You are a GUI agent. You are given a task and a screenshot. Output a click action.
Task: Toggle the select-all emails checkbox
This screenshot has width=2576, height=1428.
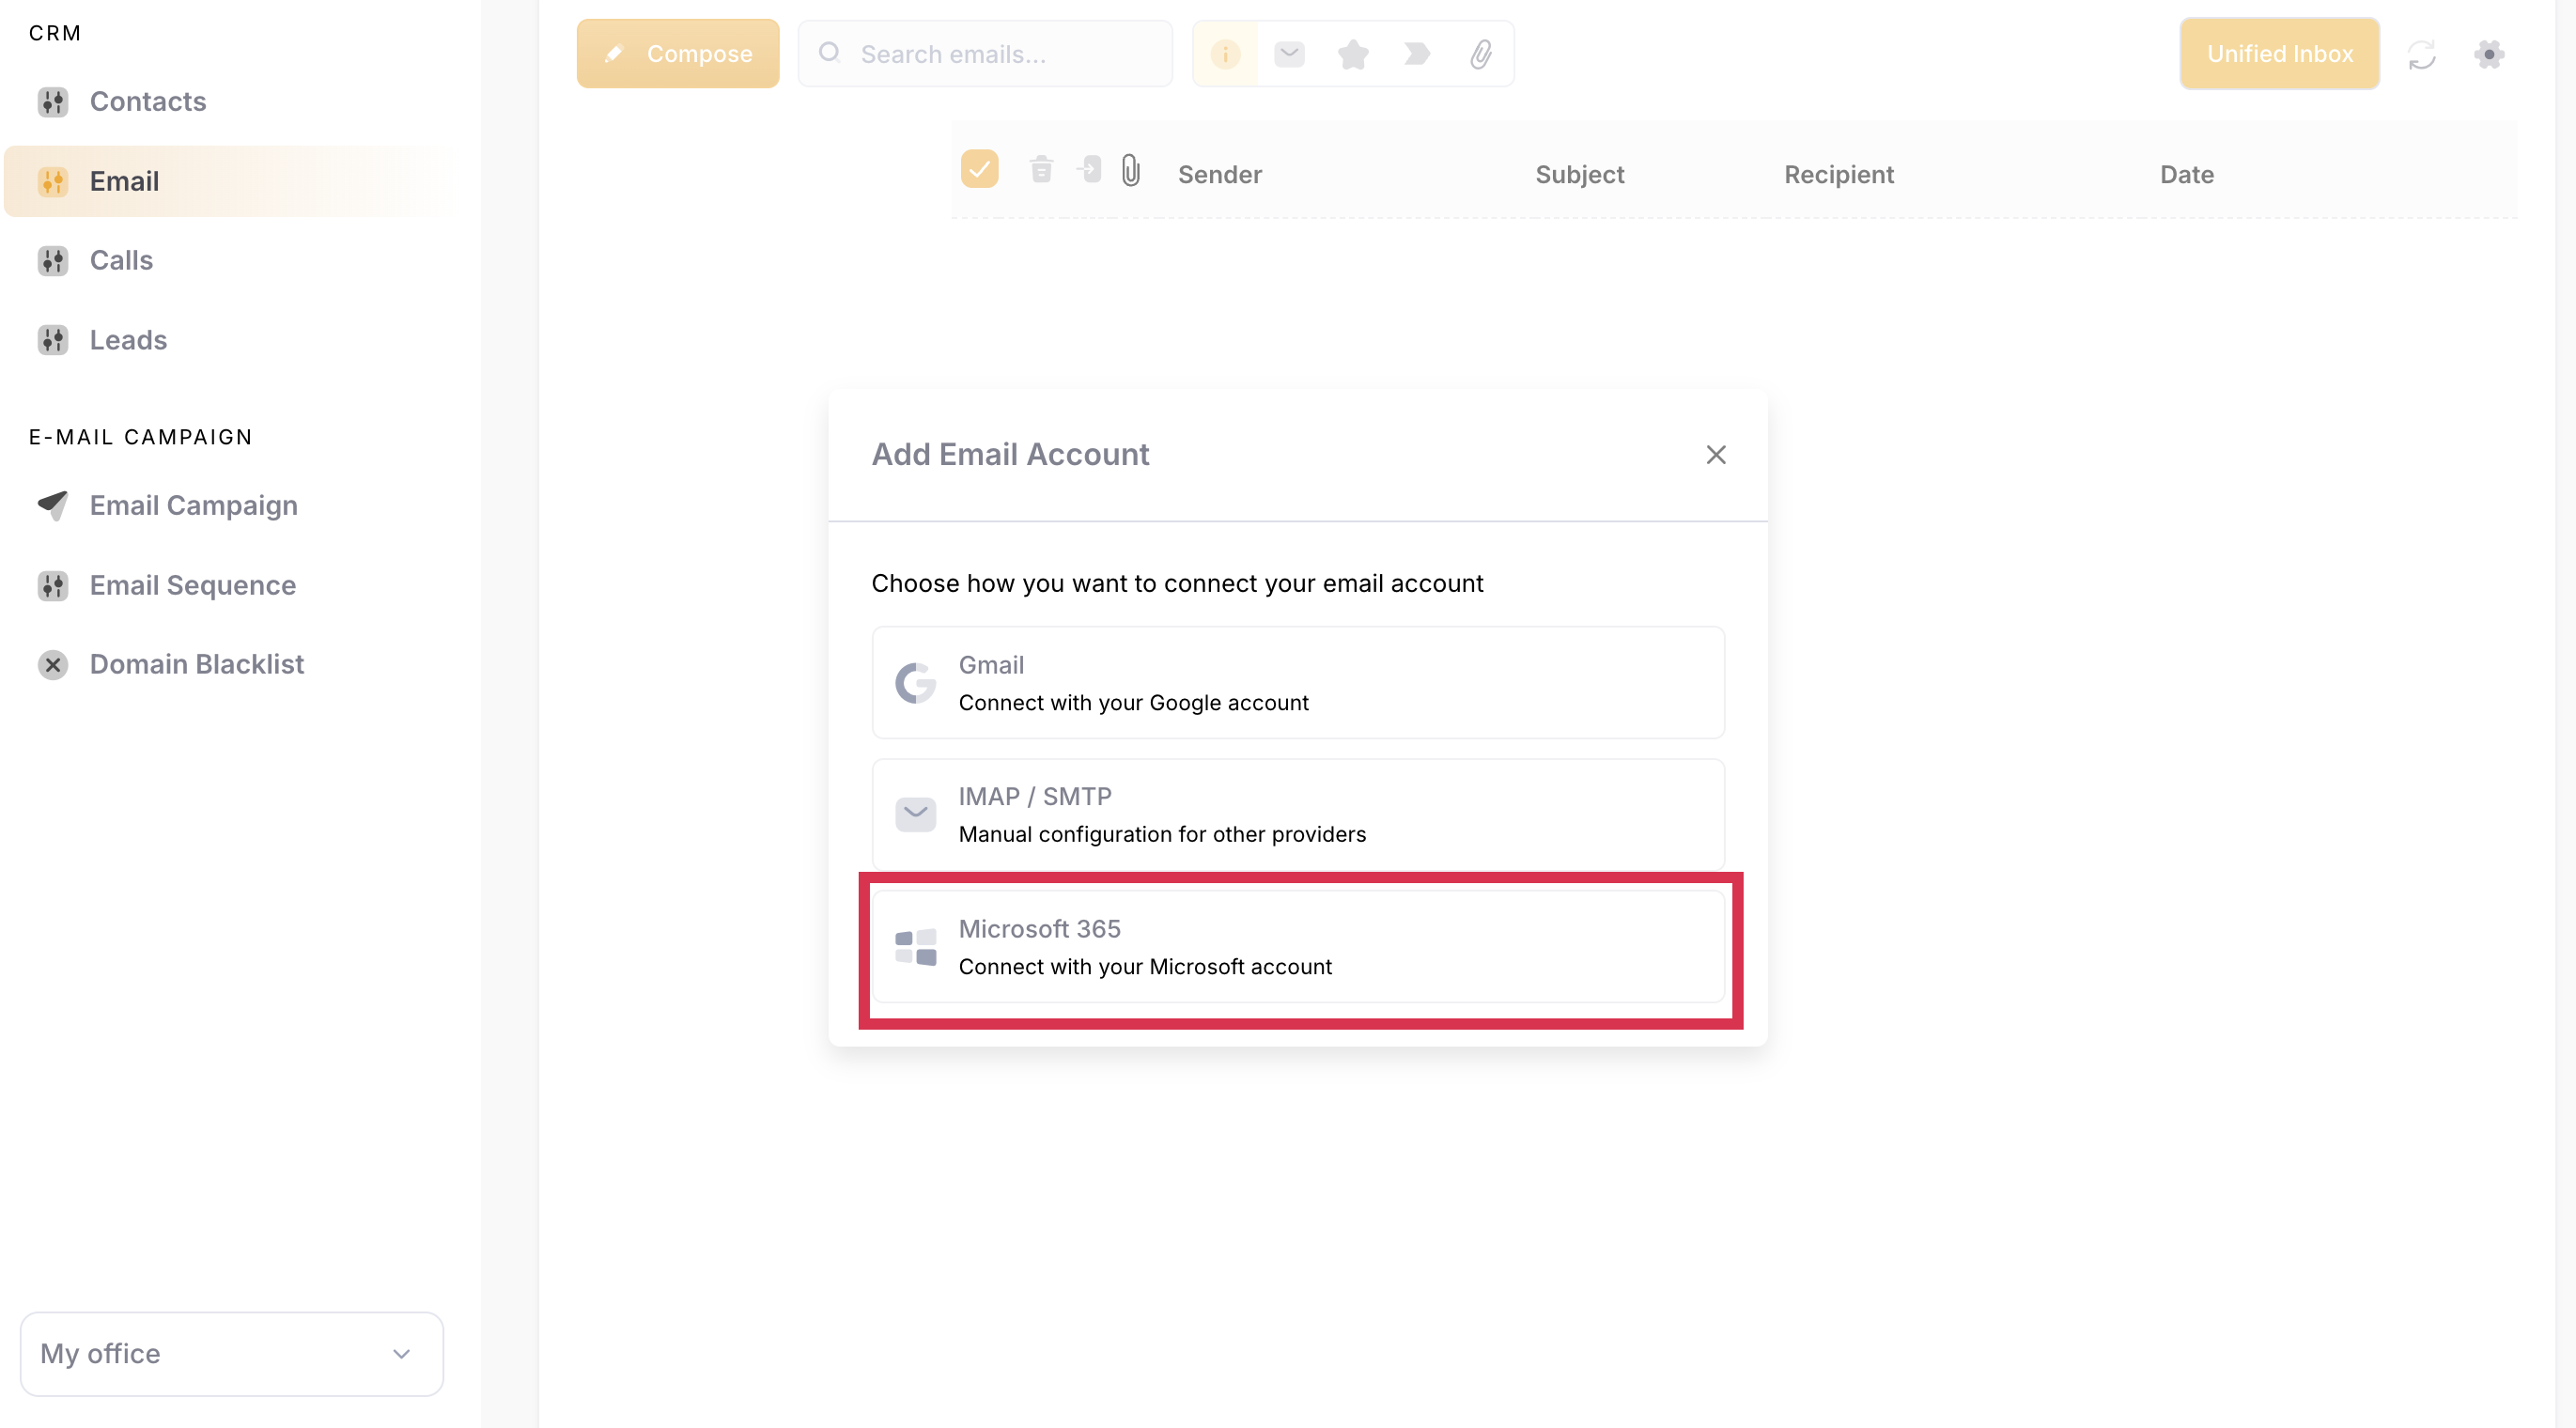tap(979, 169)
